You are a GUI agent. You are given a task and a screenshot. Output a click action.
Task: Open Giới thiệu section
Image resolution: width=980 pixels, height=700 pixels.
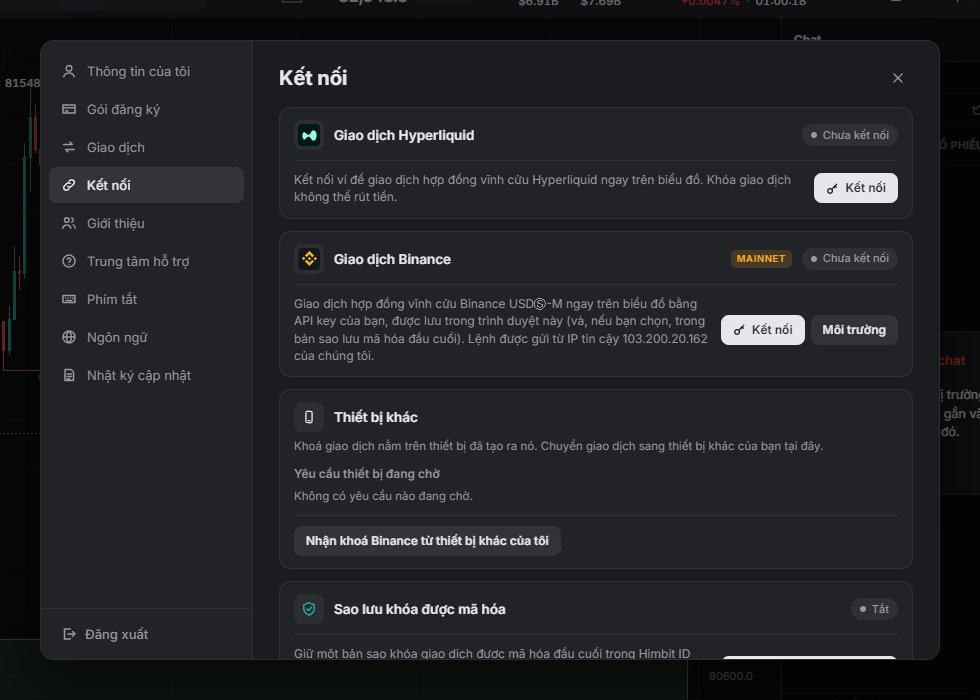(146, 223)
